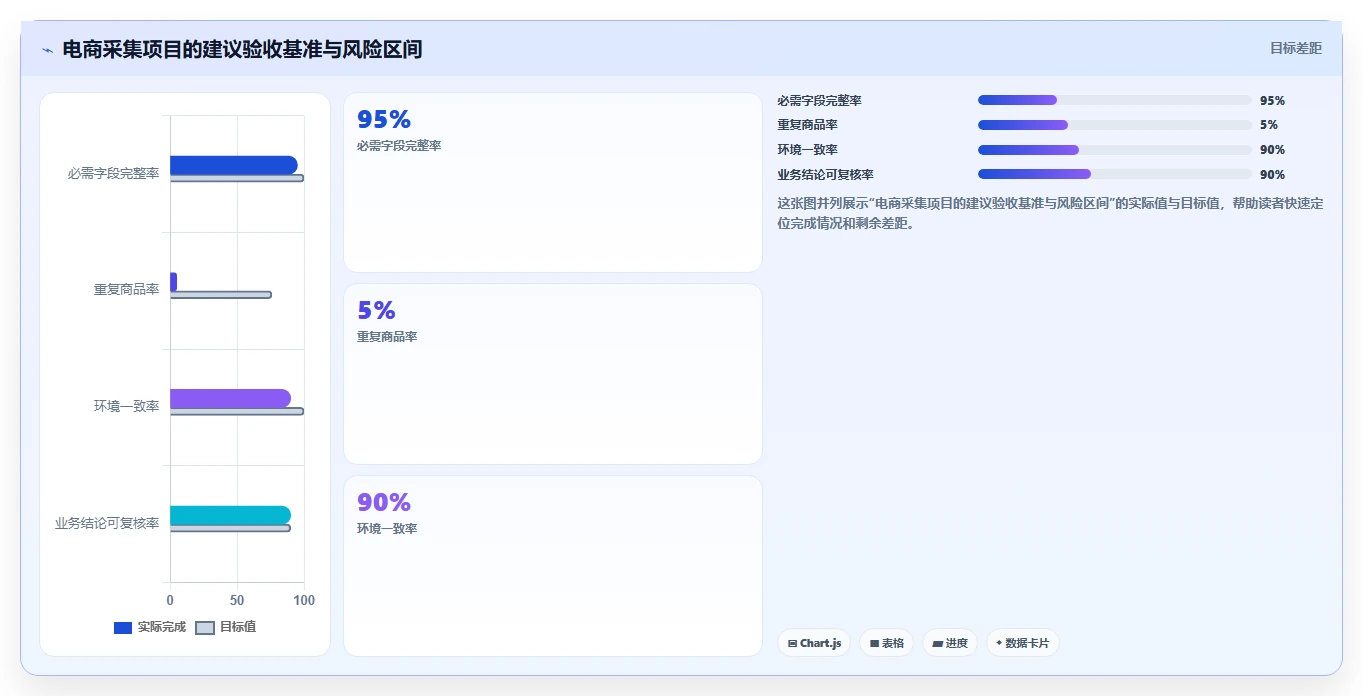The height and width of the screenshot is (696, 1363).
Task: Click the 重复商品率 progress bar
Action: point(1115,125)
